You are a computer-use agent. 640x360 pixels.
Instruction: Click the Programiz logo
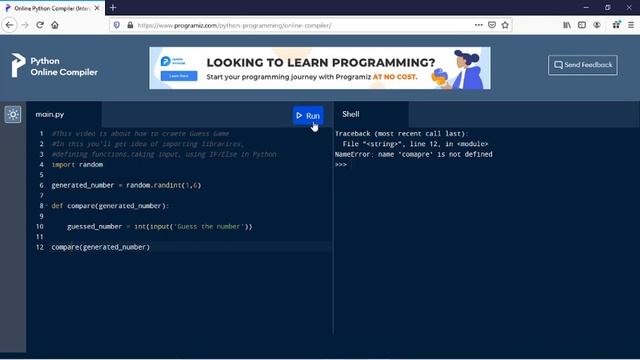pyautogui.click(x=18, y=65)
